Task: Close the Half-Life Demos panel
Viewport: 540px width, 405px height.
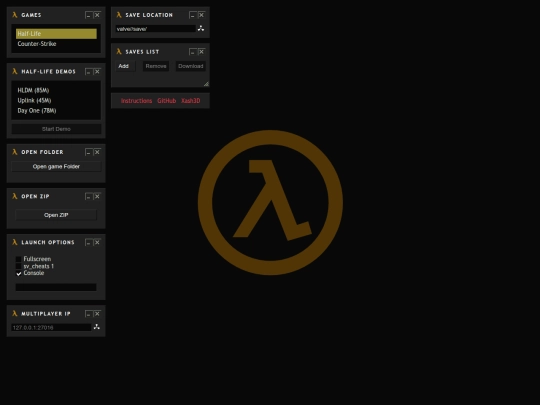Action: [x=97, y=71]
